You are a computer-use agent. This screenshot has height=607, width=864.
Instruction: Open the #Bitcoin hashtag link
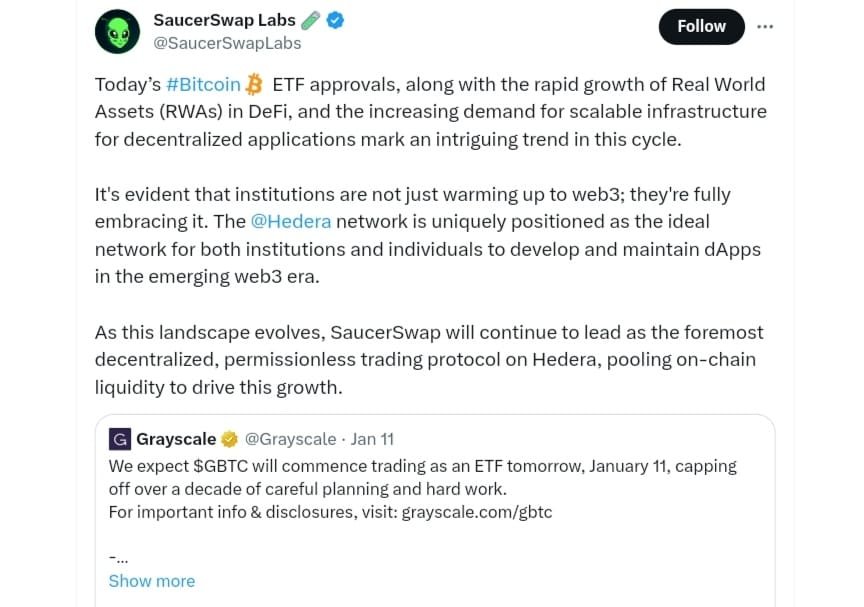click(203, 84)
